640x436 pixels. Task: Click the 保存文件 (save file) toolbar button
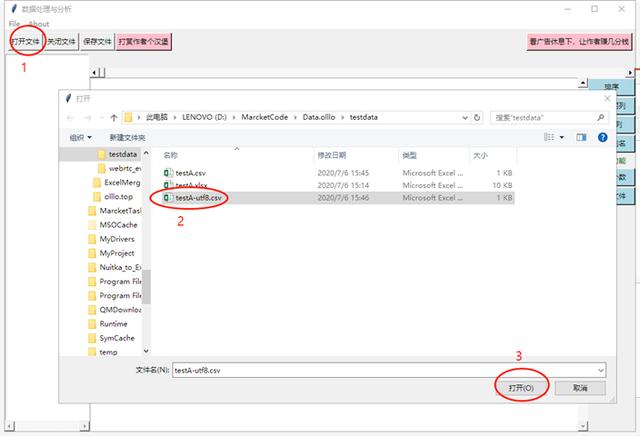coord(97,42)
